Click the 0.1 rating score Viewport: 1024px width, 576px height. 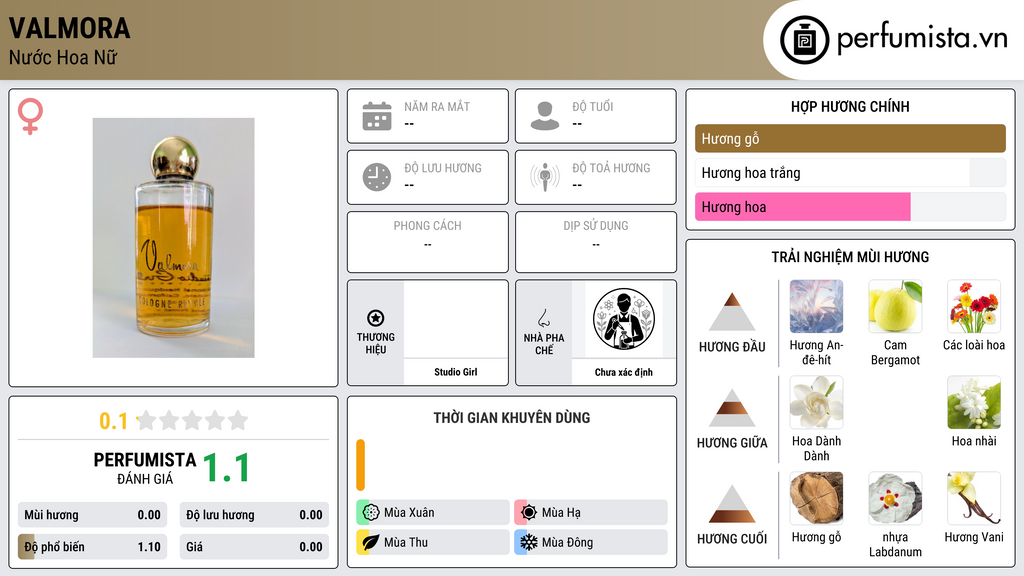113,421
